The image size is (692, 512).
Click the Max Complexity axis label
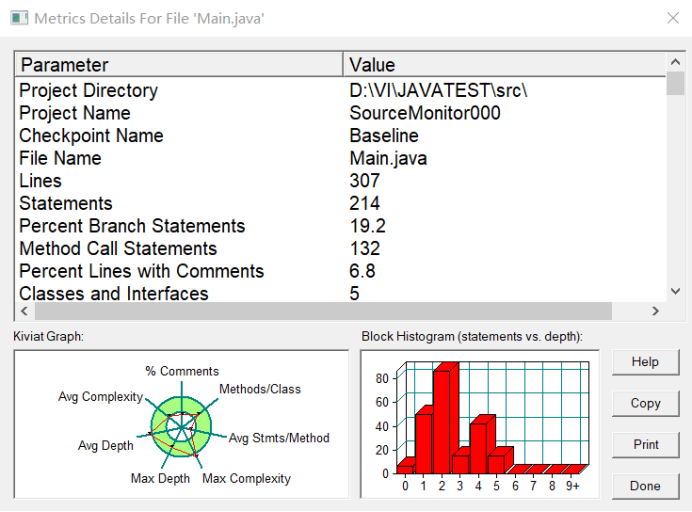point(246,478)
